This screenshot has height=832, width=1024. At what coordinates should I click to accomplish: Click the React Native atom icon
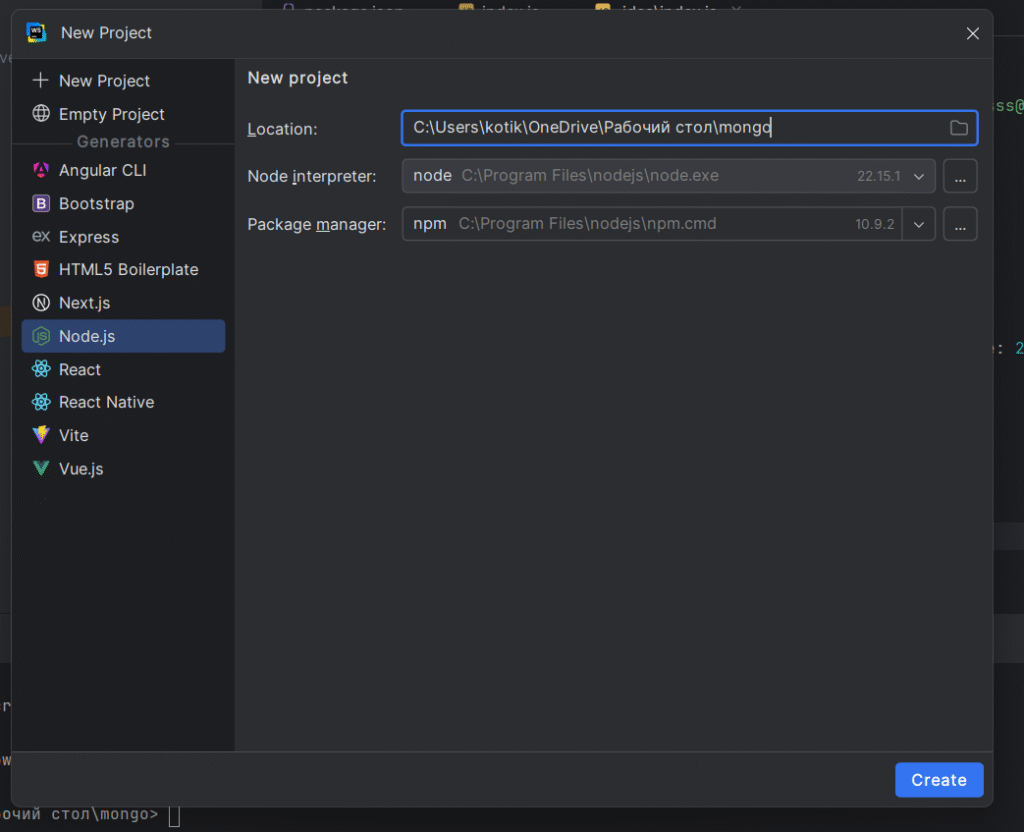(x=41, y=402)
